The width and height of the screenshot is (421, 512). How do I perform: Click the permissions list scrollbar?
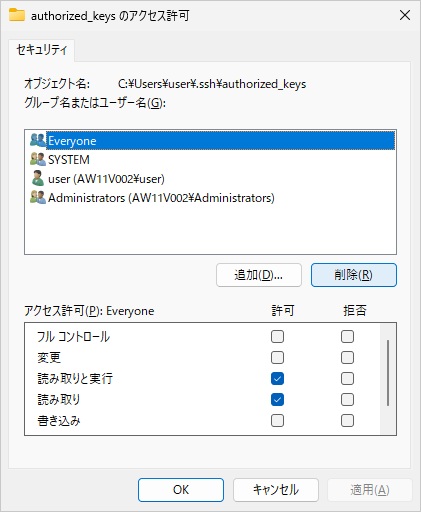(x=388, y=373)
